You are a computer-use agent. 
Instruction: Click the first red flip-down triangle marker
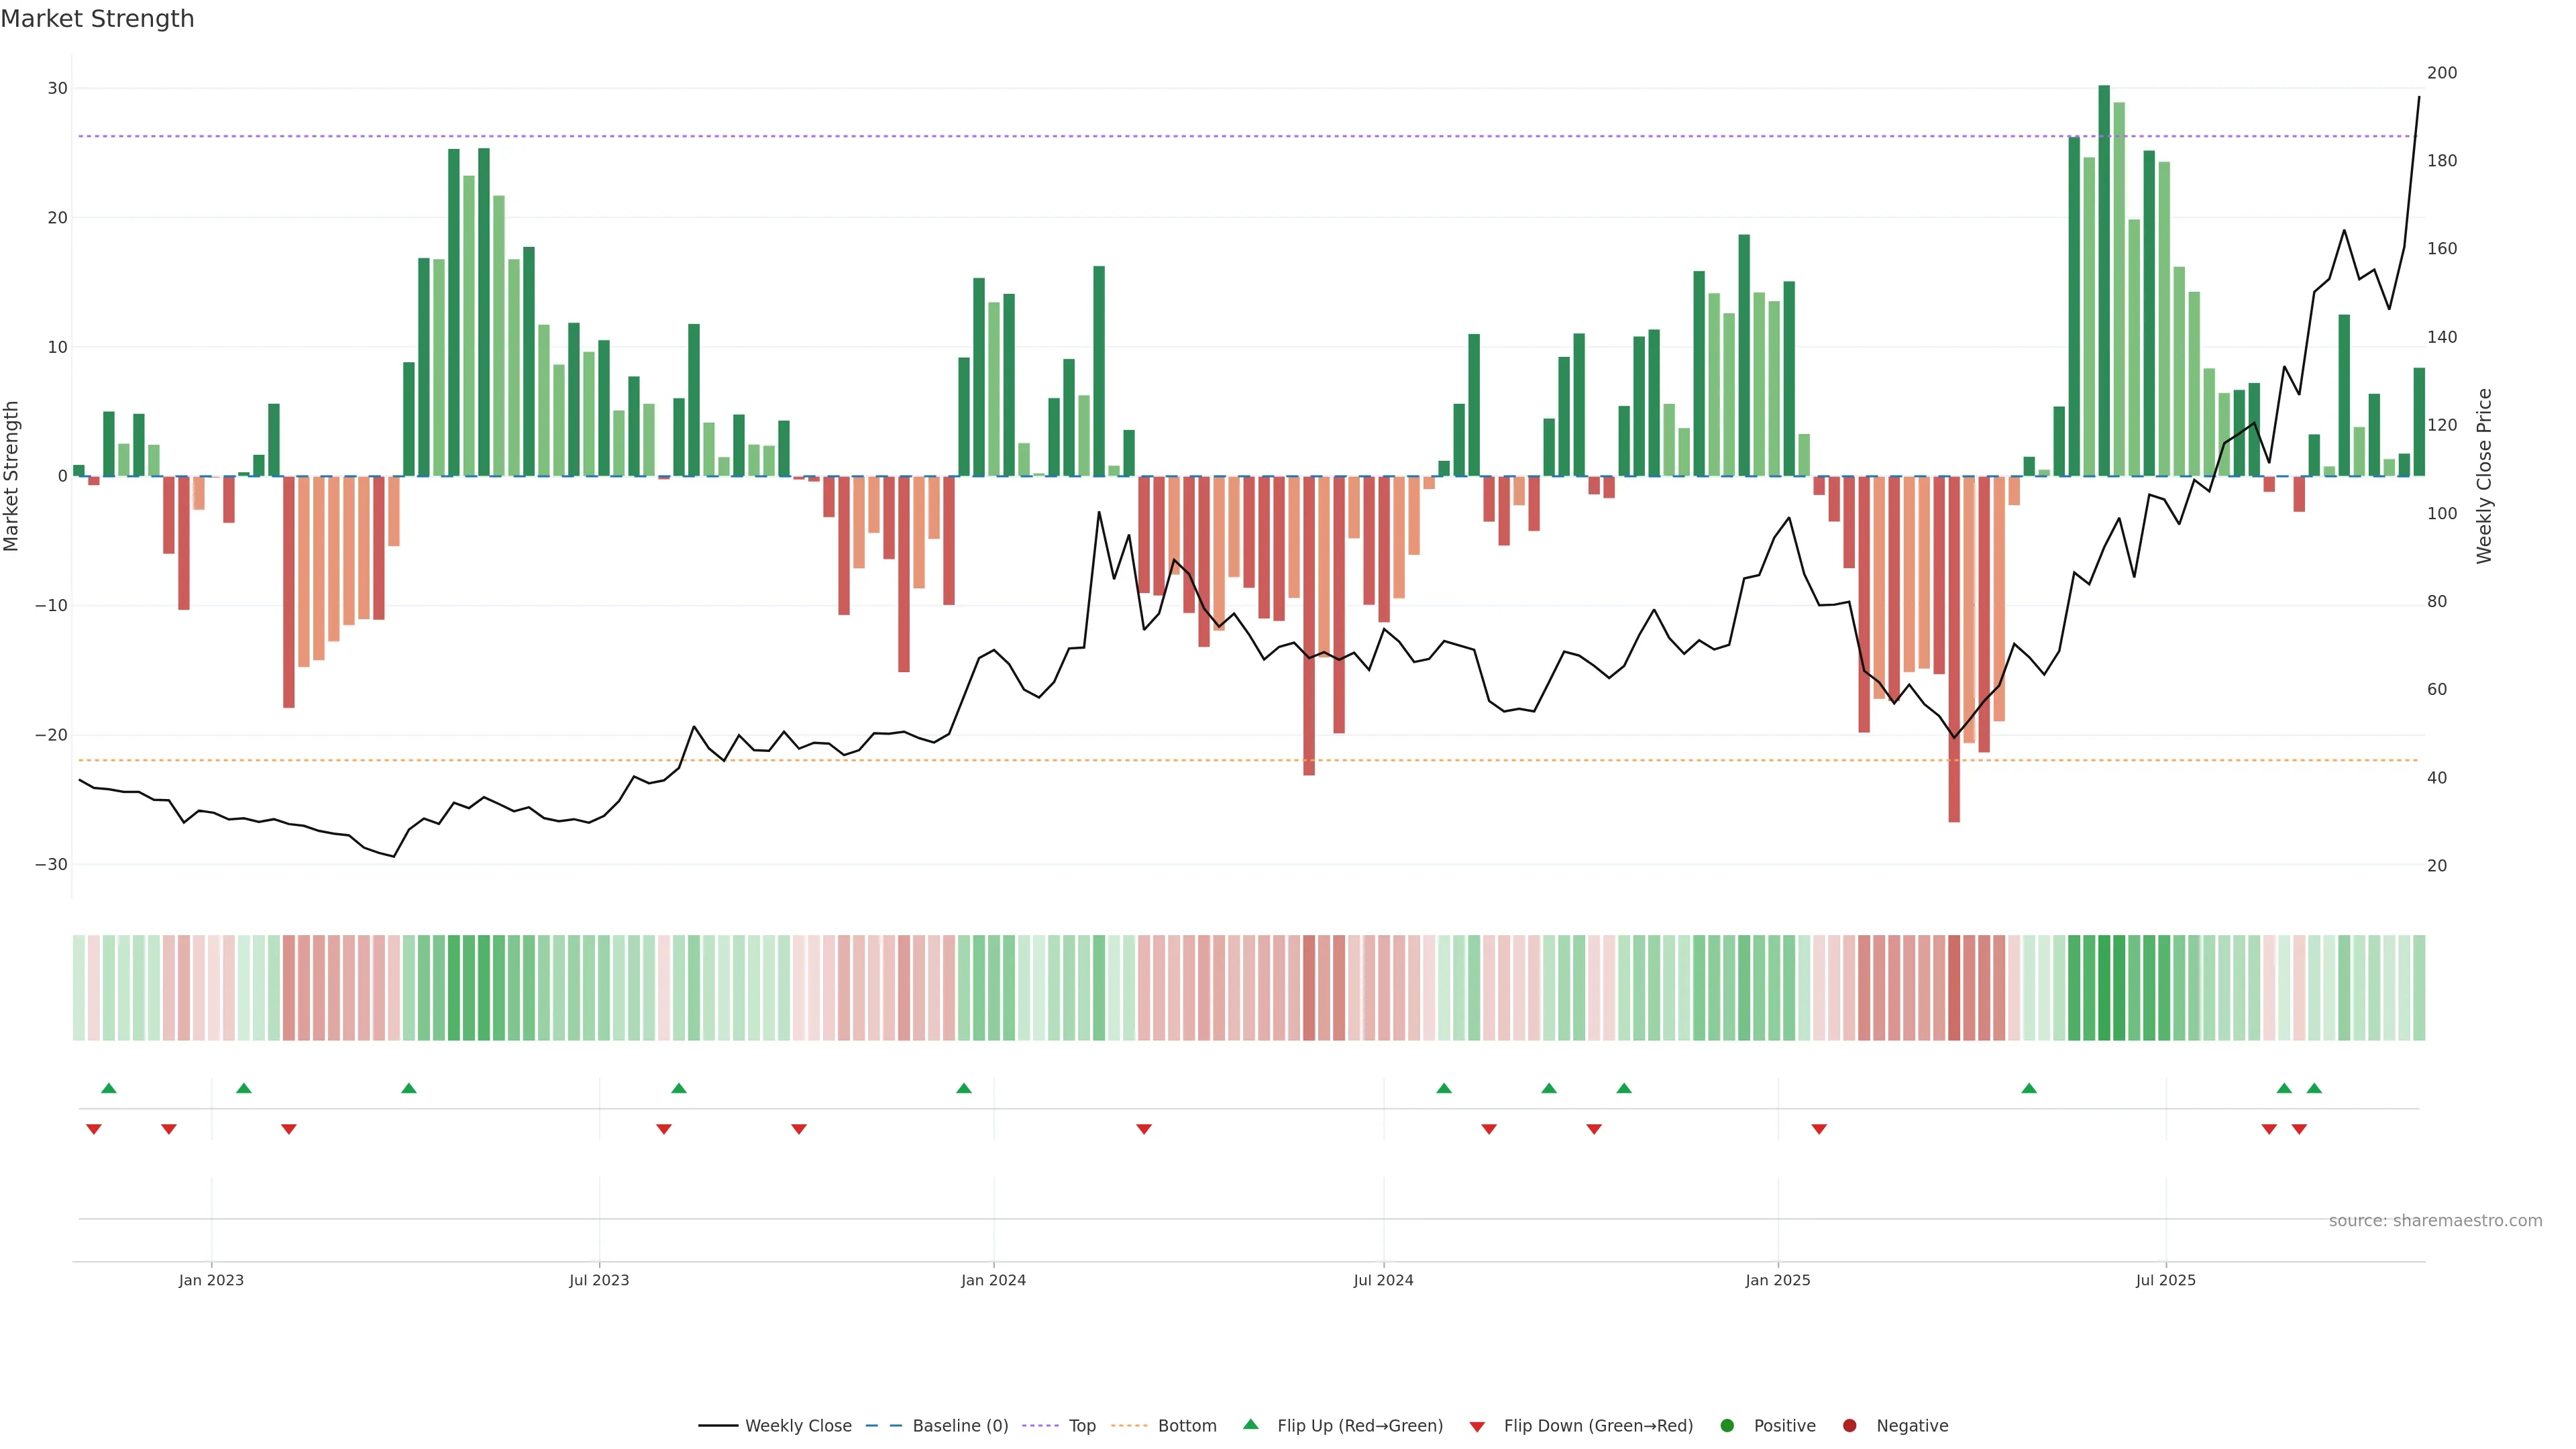click(94, 1129)
